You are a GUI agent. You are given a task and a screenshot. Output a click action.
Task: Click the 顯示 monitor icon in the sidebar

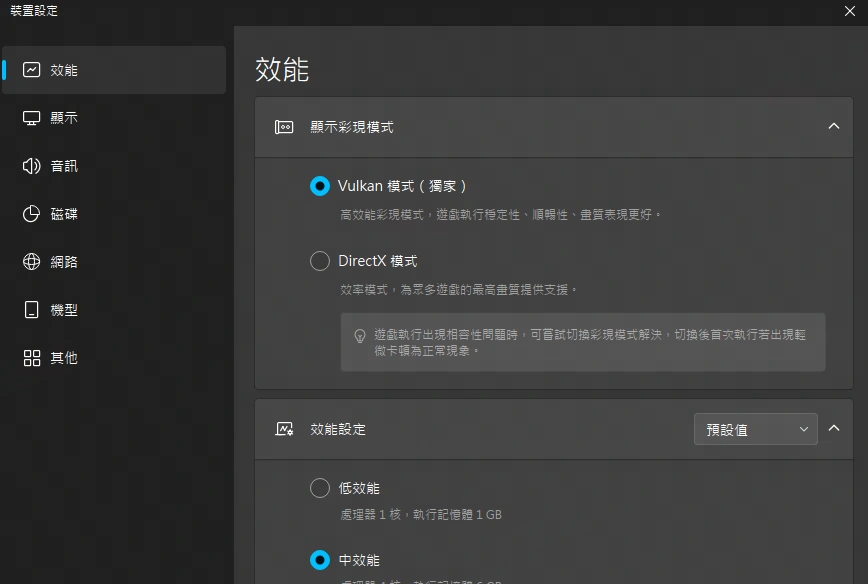coord(33,118)
